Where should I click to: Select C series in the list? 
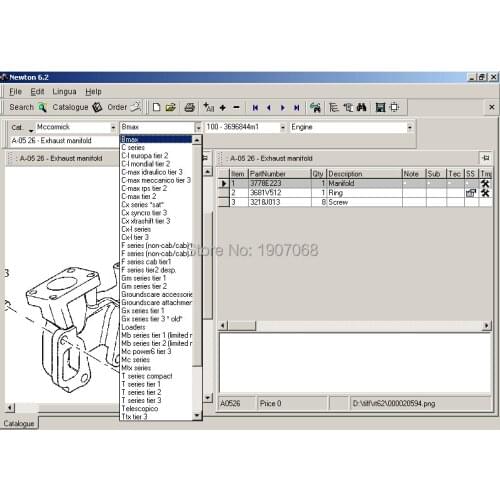pyautogui.click(x=156, y=147)
